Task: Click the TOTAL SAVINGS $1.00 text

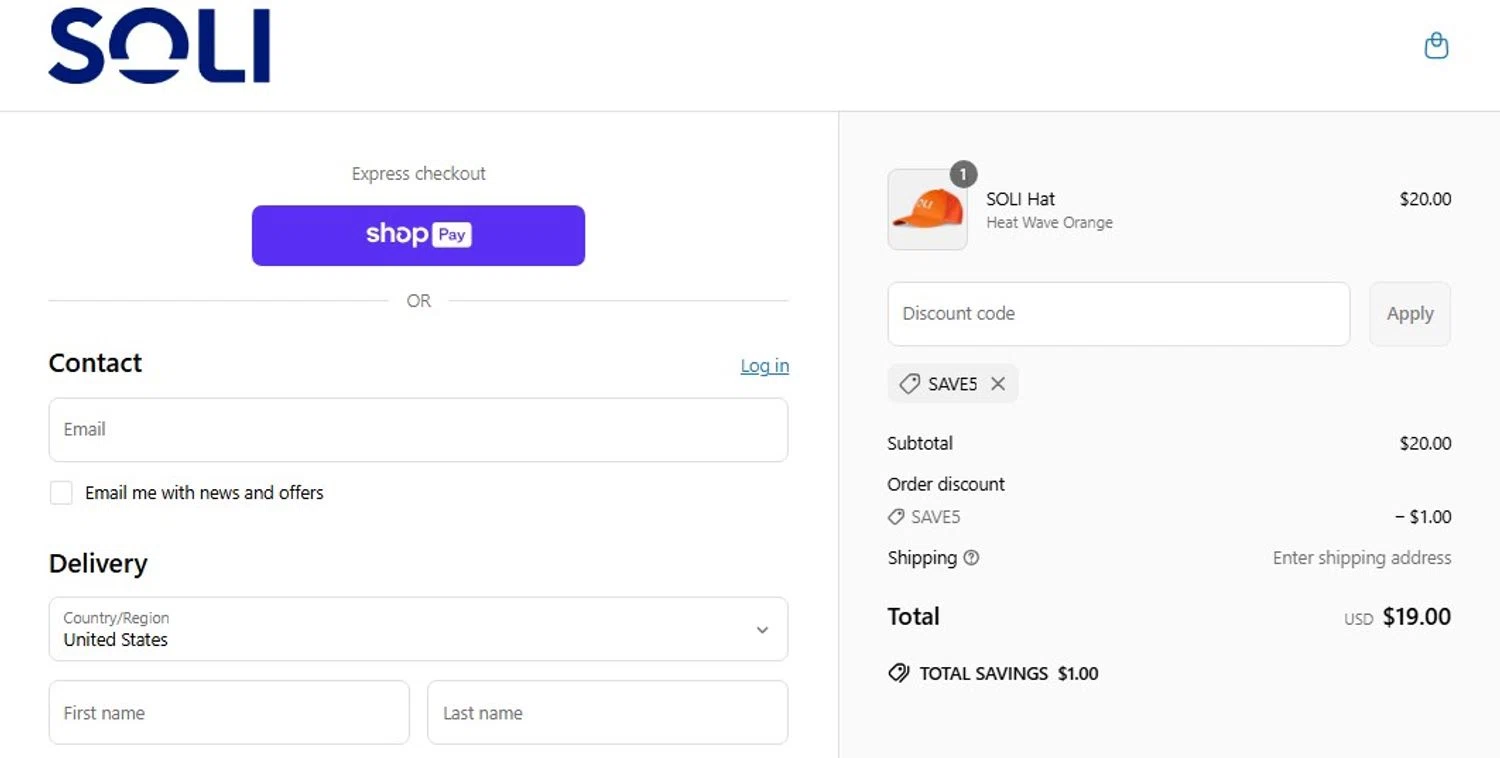Action: pos(1008,674)
